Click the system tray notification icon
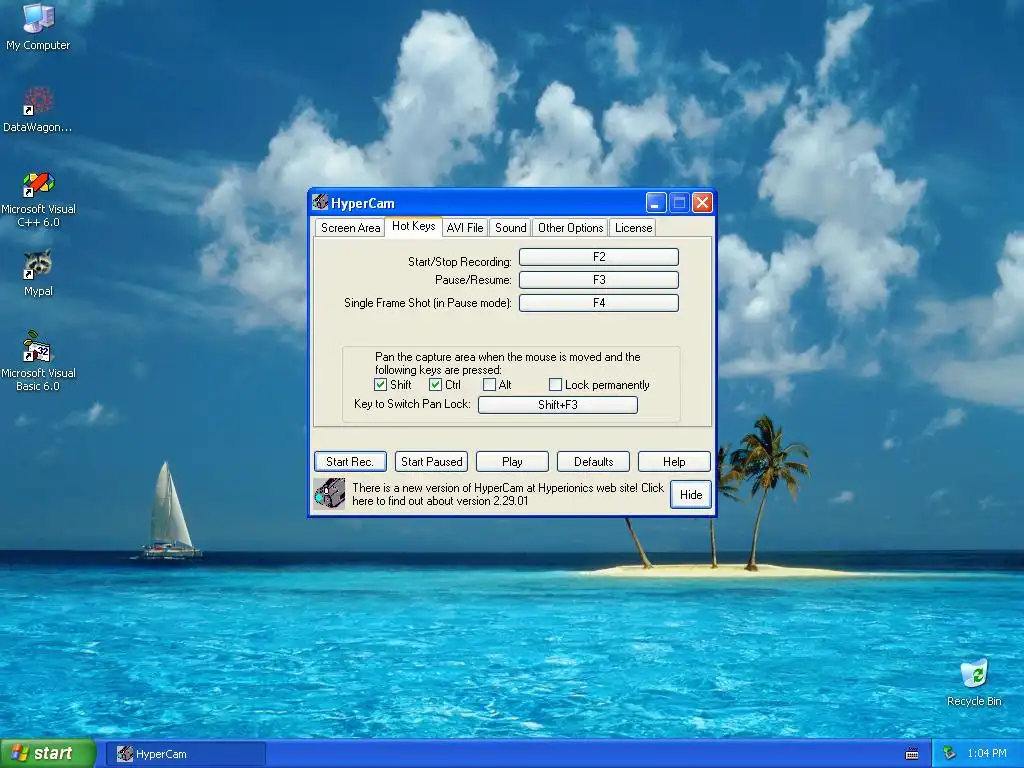The height and width of the screenshot is (768, 1024). click(x=950, y=754)
